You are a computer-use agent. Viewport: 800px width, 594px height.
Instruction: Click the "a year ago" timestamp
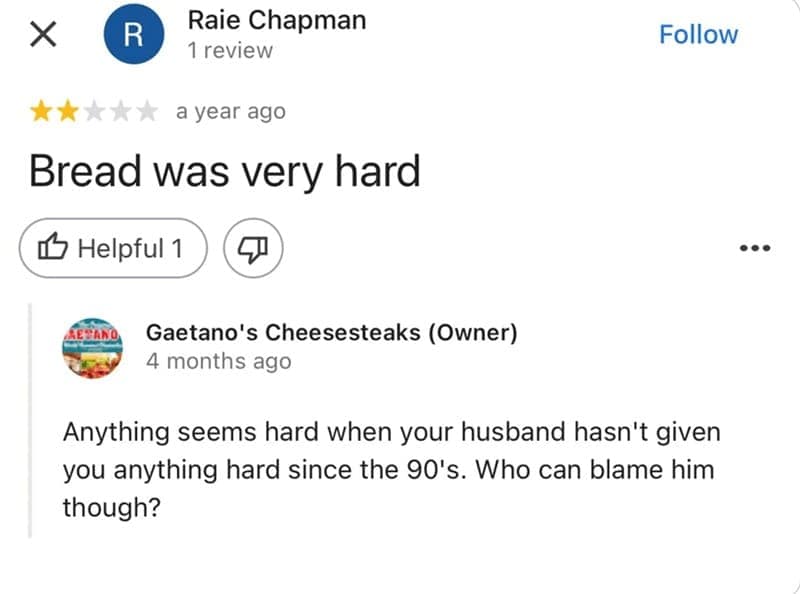tap(230, 112)
